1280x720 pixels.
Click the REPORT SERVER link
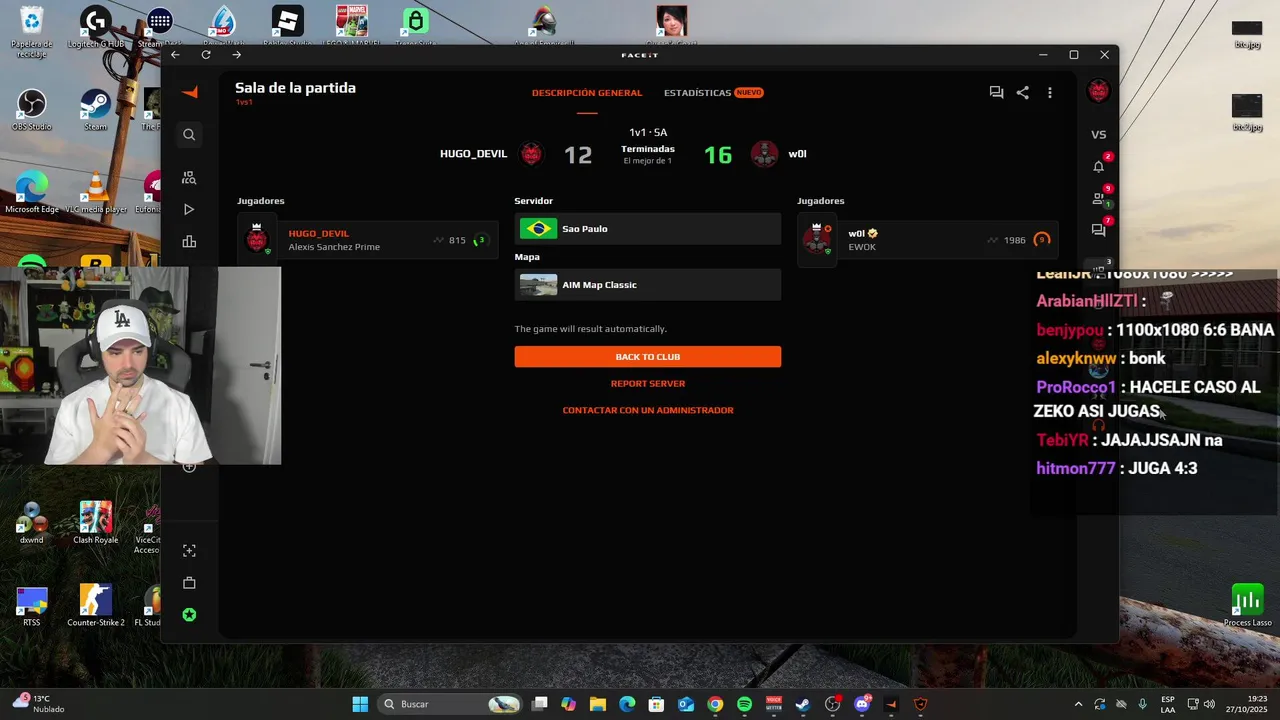648,384
